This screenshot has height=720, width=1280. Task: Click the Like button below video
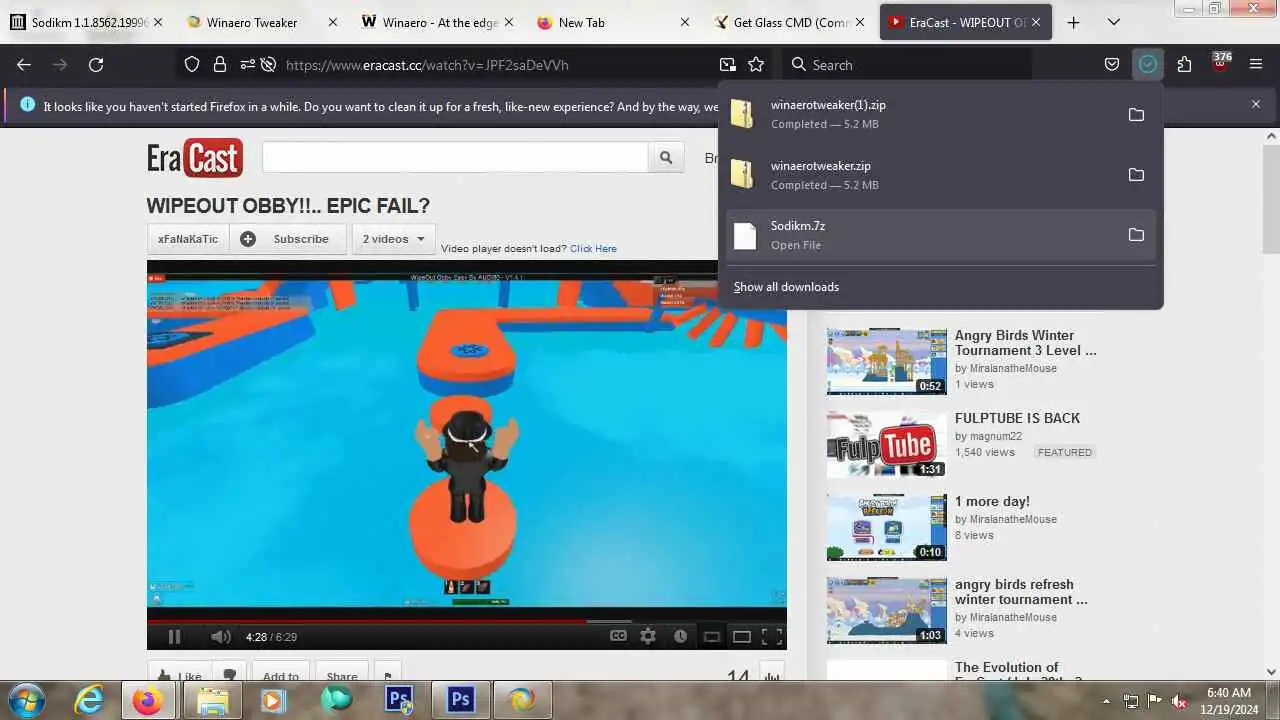coord(180,676)
